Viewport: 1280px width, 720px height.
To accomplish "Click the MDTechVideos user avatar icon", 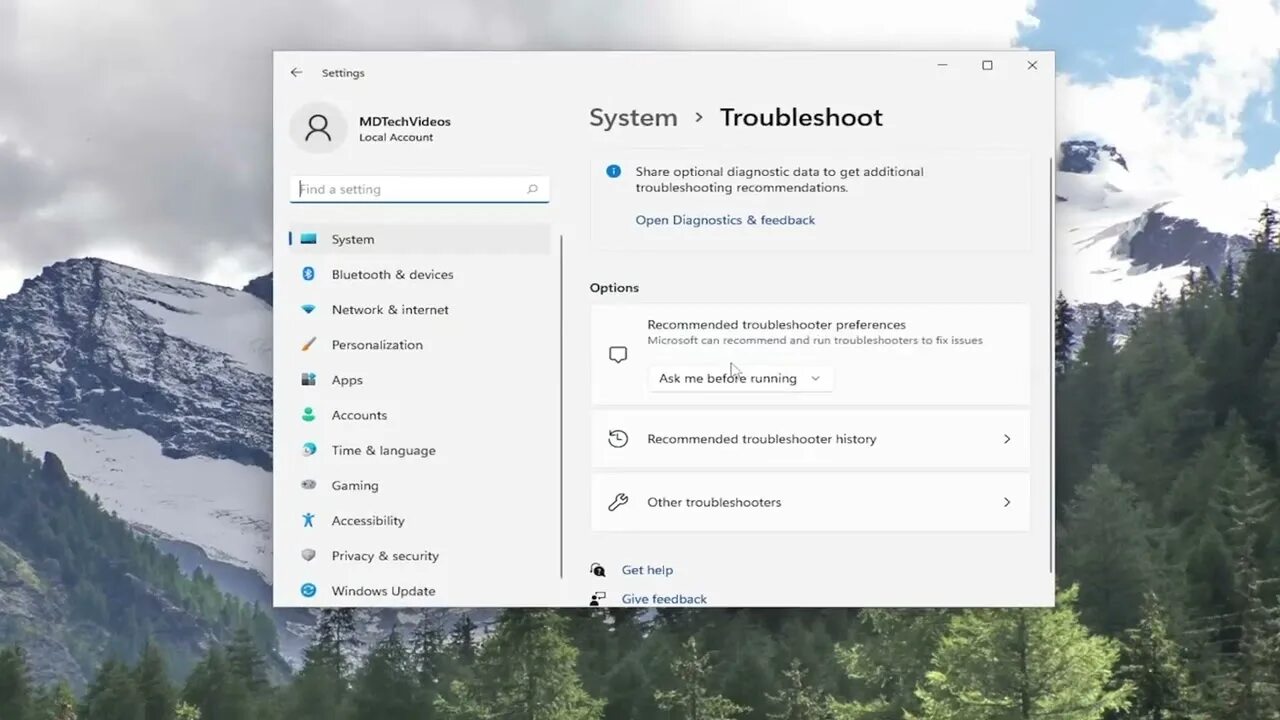I will [318, 128].
